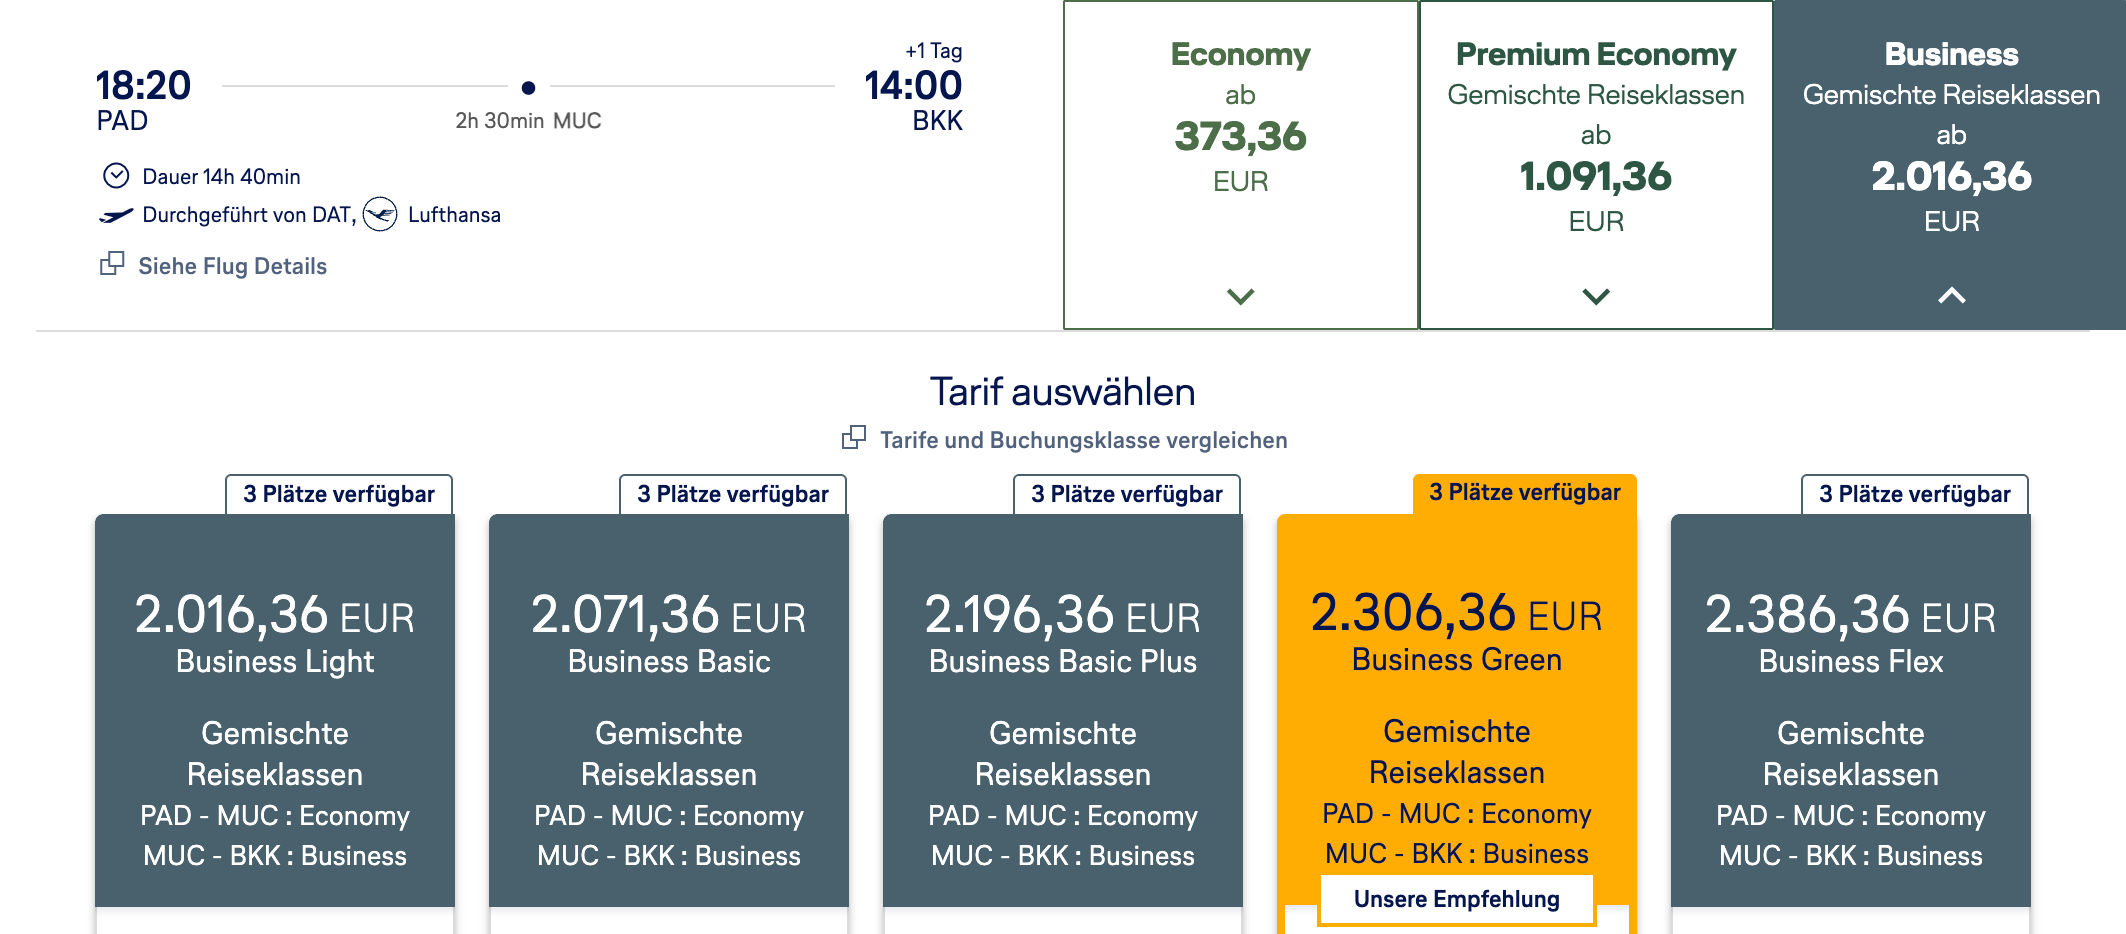Viewport: 2126px width, 934px height.
Task: Click the Lufthansa crane logo
Action: pyautogui.click(x=380, y=214)
